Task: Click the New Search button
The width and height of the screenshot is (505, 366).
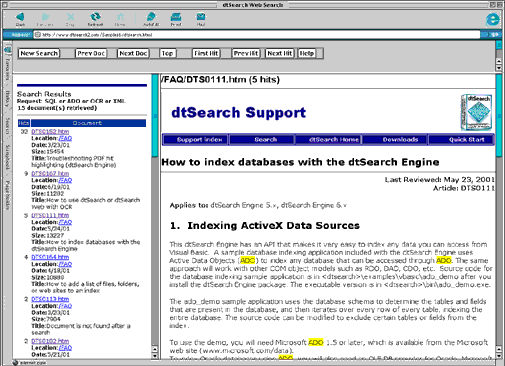Action: 39,53
